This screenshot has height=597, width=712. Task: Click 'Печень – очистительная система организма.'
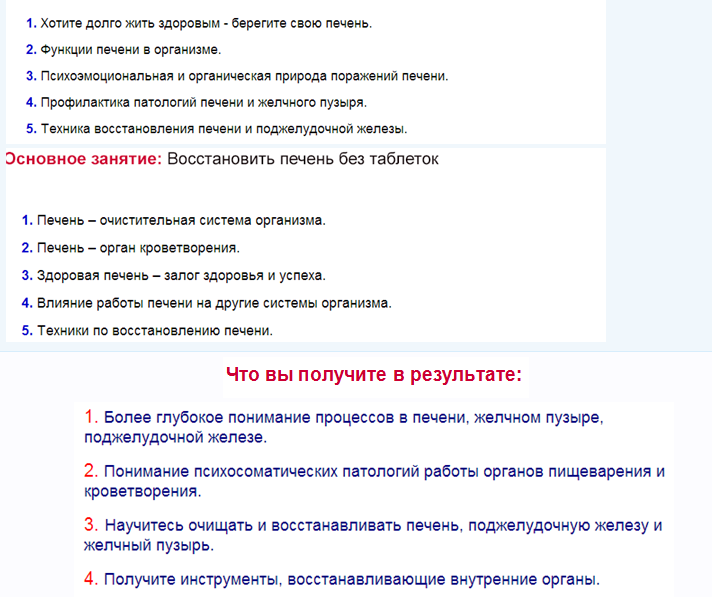tap(181, 221)
